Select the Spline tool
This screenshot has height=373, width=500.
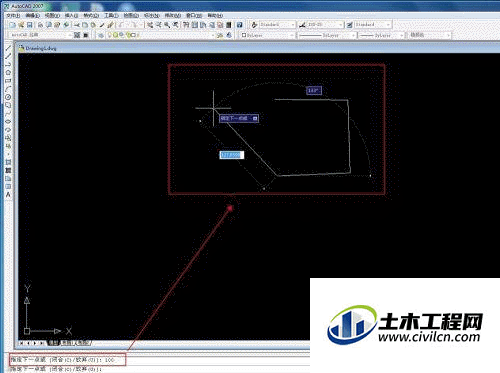point(8,113)
